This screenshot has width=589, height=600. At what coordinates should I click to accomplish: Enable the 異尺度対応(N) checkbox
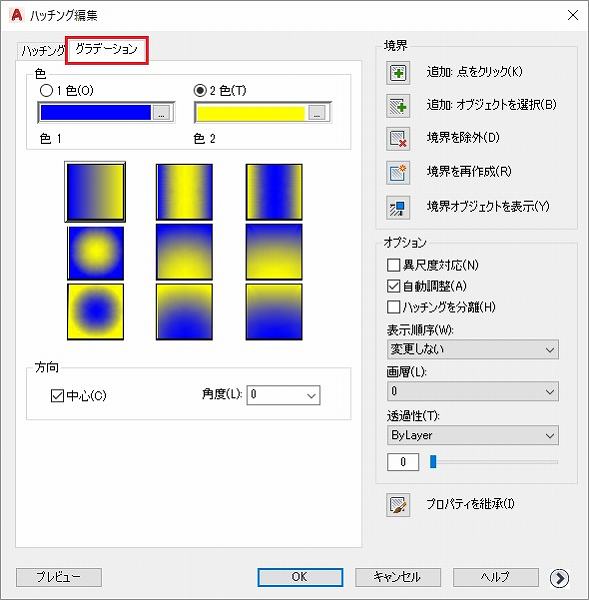point(393,265)
